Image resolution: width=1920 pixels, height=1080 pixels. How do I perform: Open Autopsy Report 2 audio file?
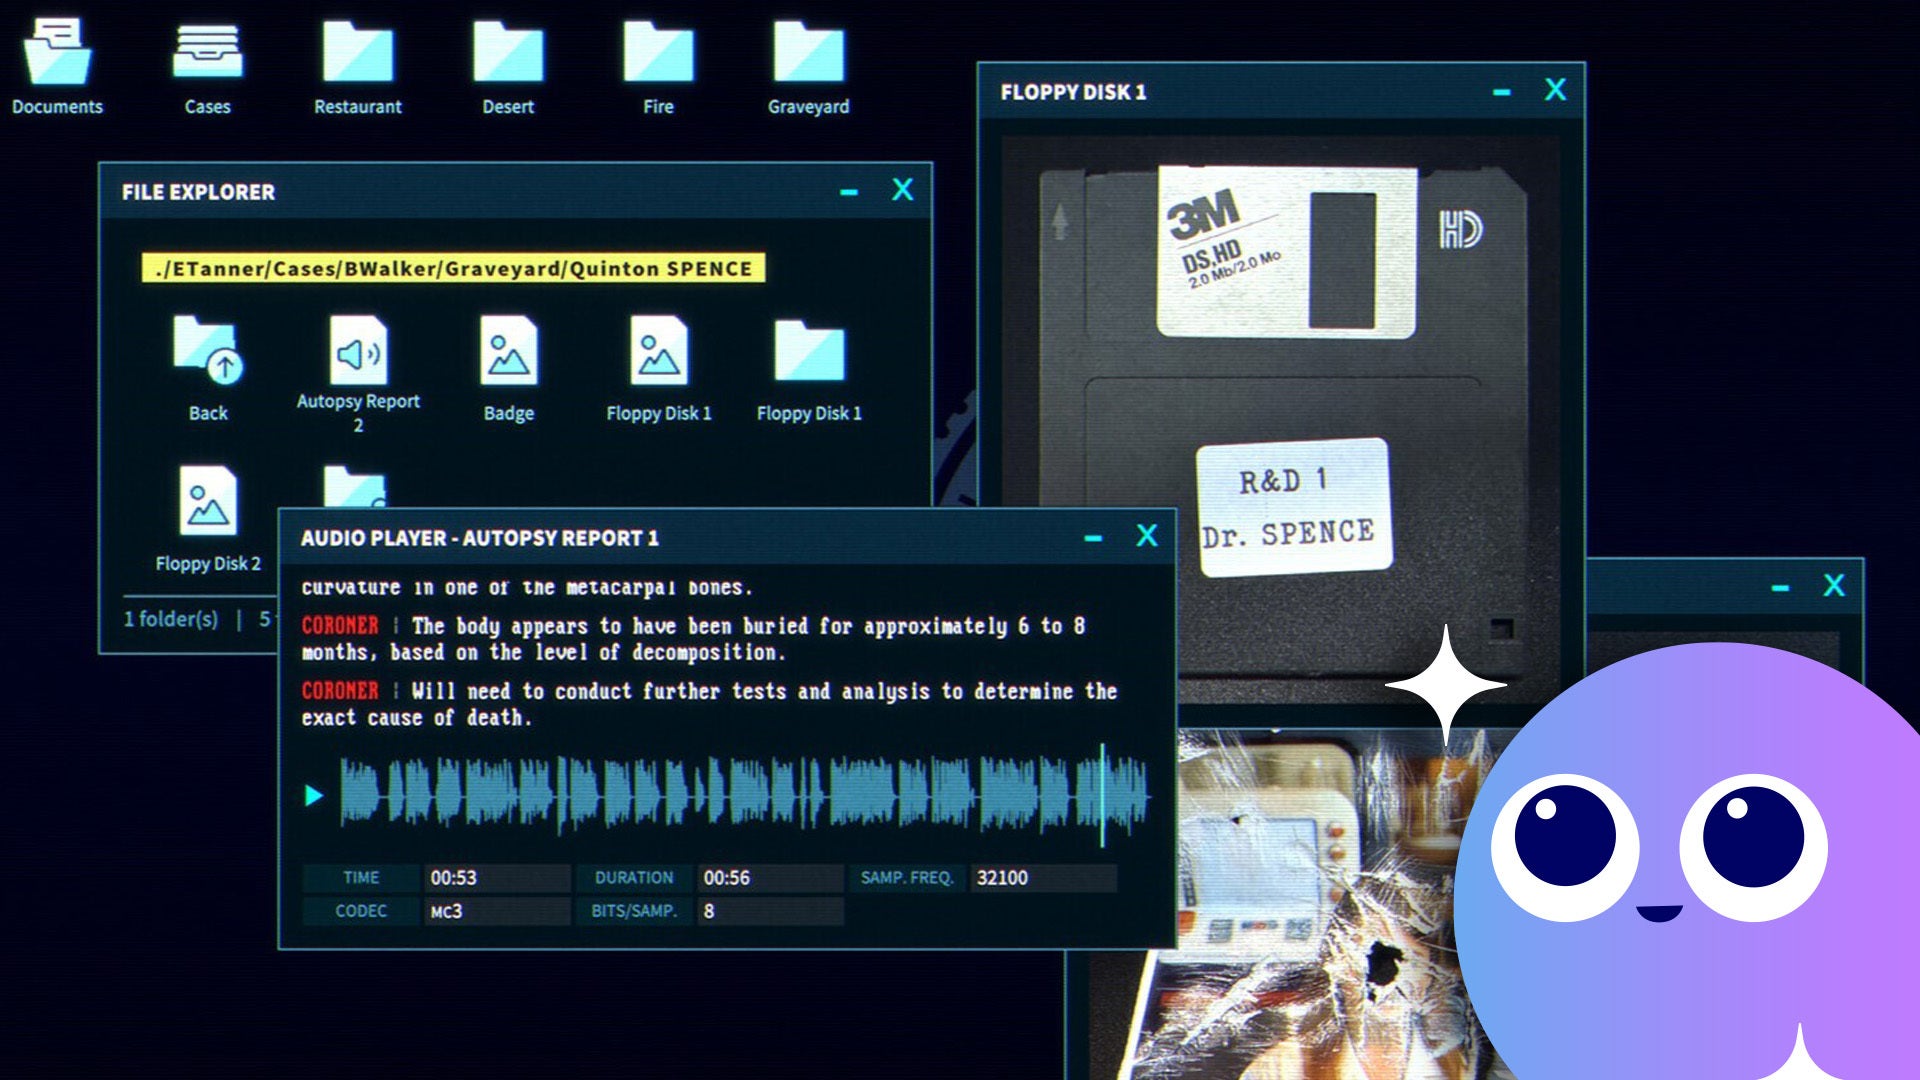pyautogui.click(x=358, y=352)
